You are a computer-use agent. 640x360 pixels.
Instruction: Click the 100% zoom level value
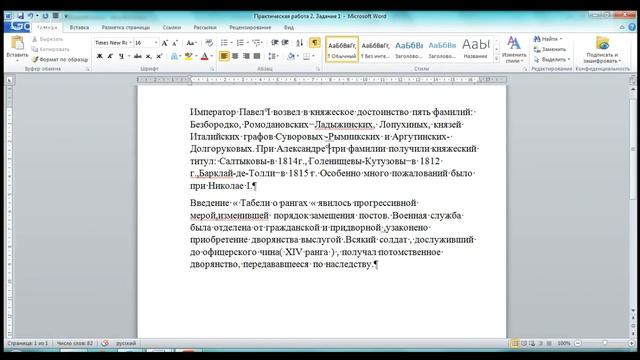tap(564, 343)
